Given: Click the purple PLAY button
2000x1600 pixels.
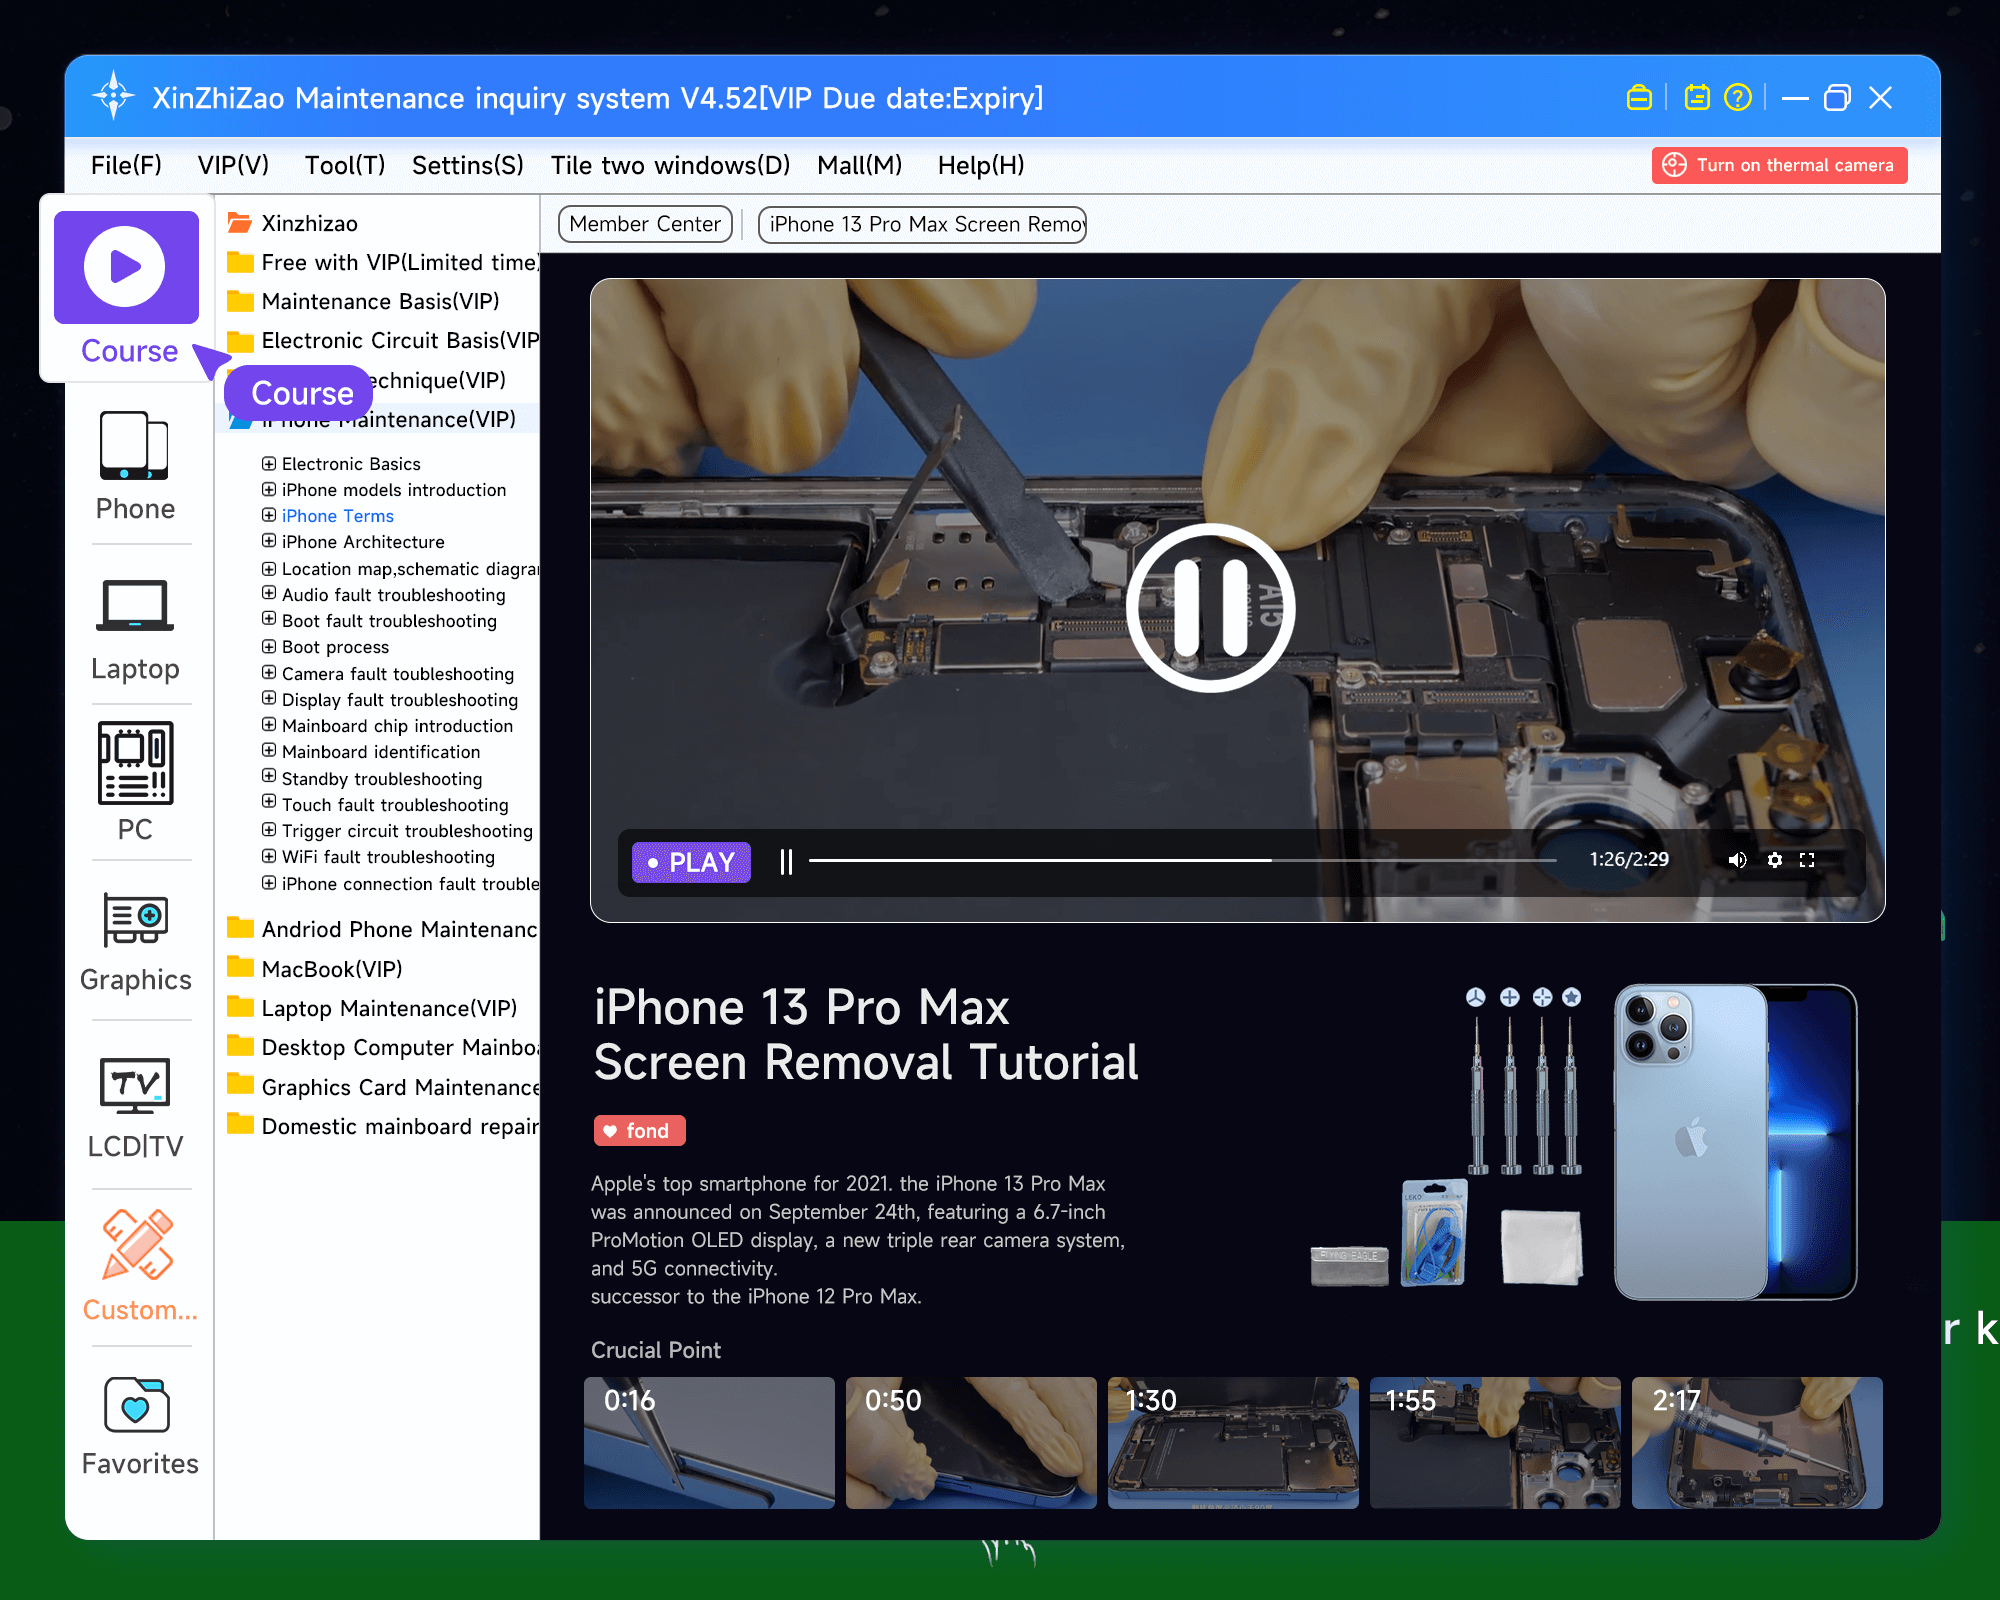Looking at the screenshot, I should coord(691,861).
